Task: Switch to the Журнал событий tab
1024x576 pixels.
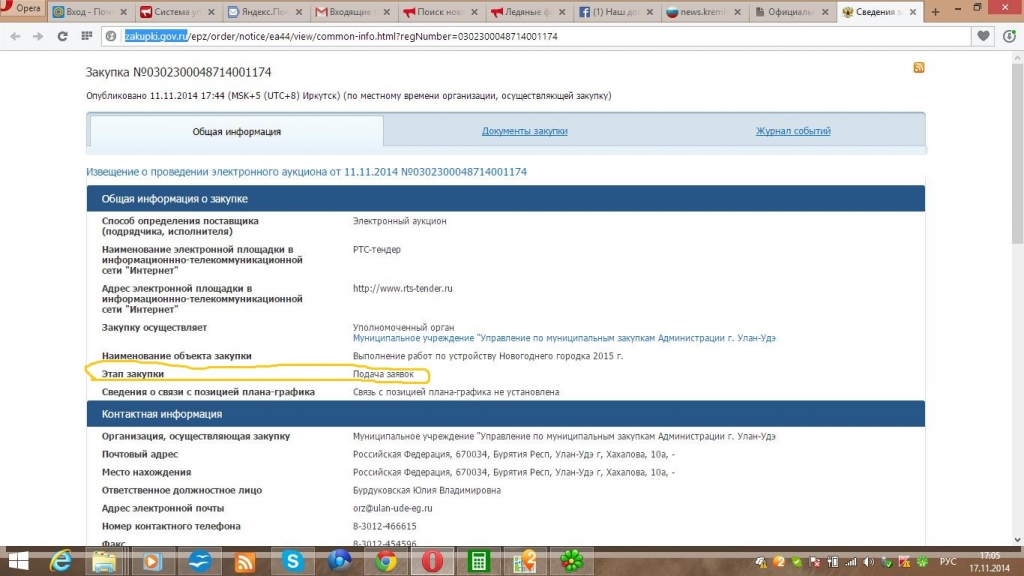Action: tap(793, 131)
